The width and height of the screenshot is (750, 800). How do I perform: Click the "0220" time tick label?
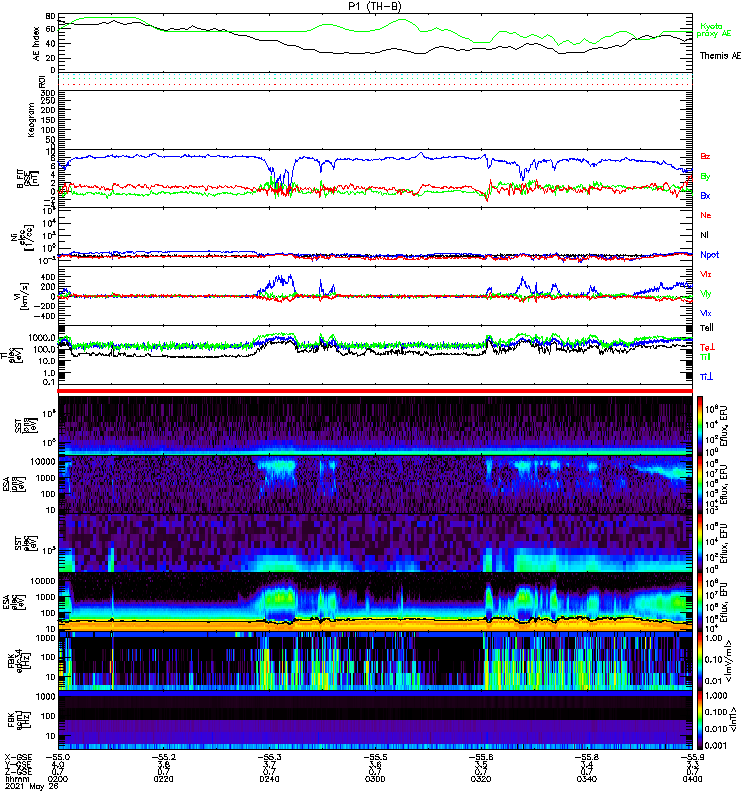click(x=163, y=779)
